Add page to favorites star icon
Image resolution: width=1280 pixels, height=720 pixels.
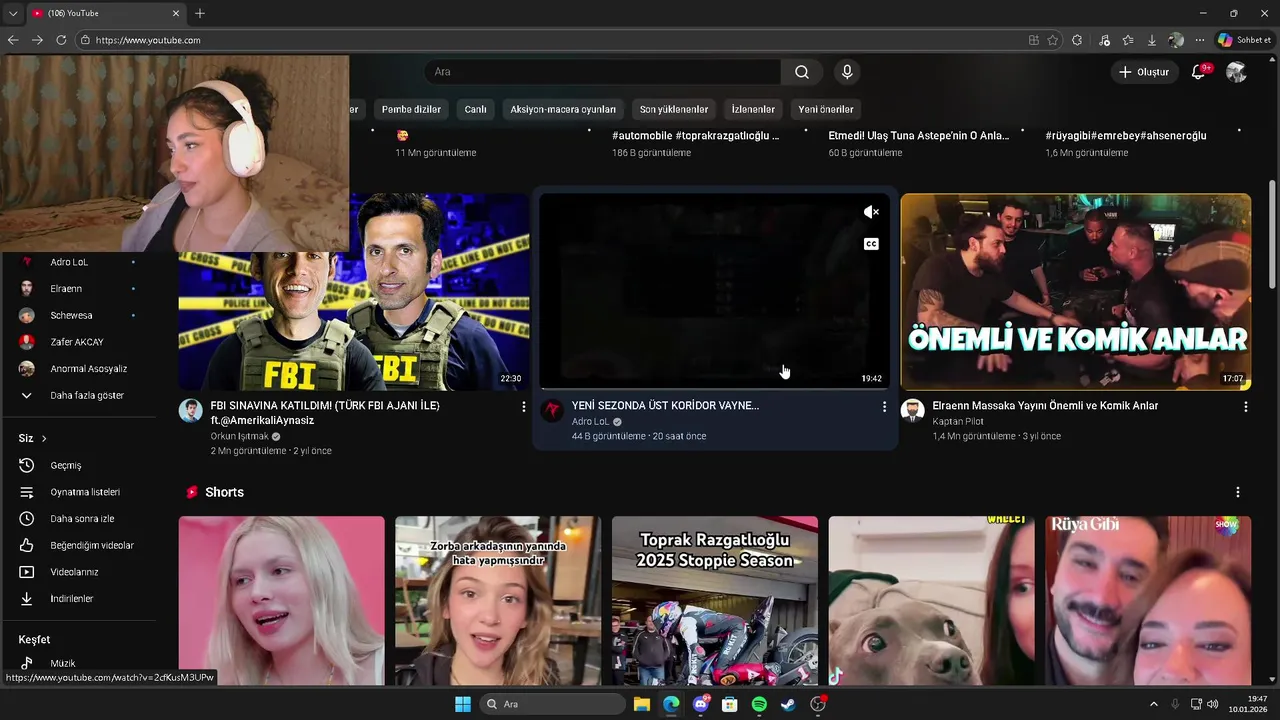(x=1053, y=40)
